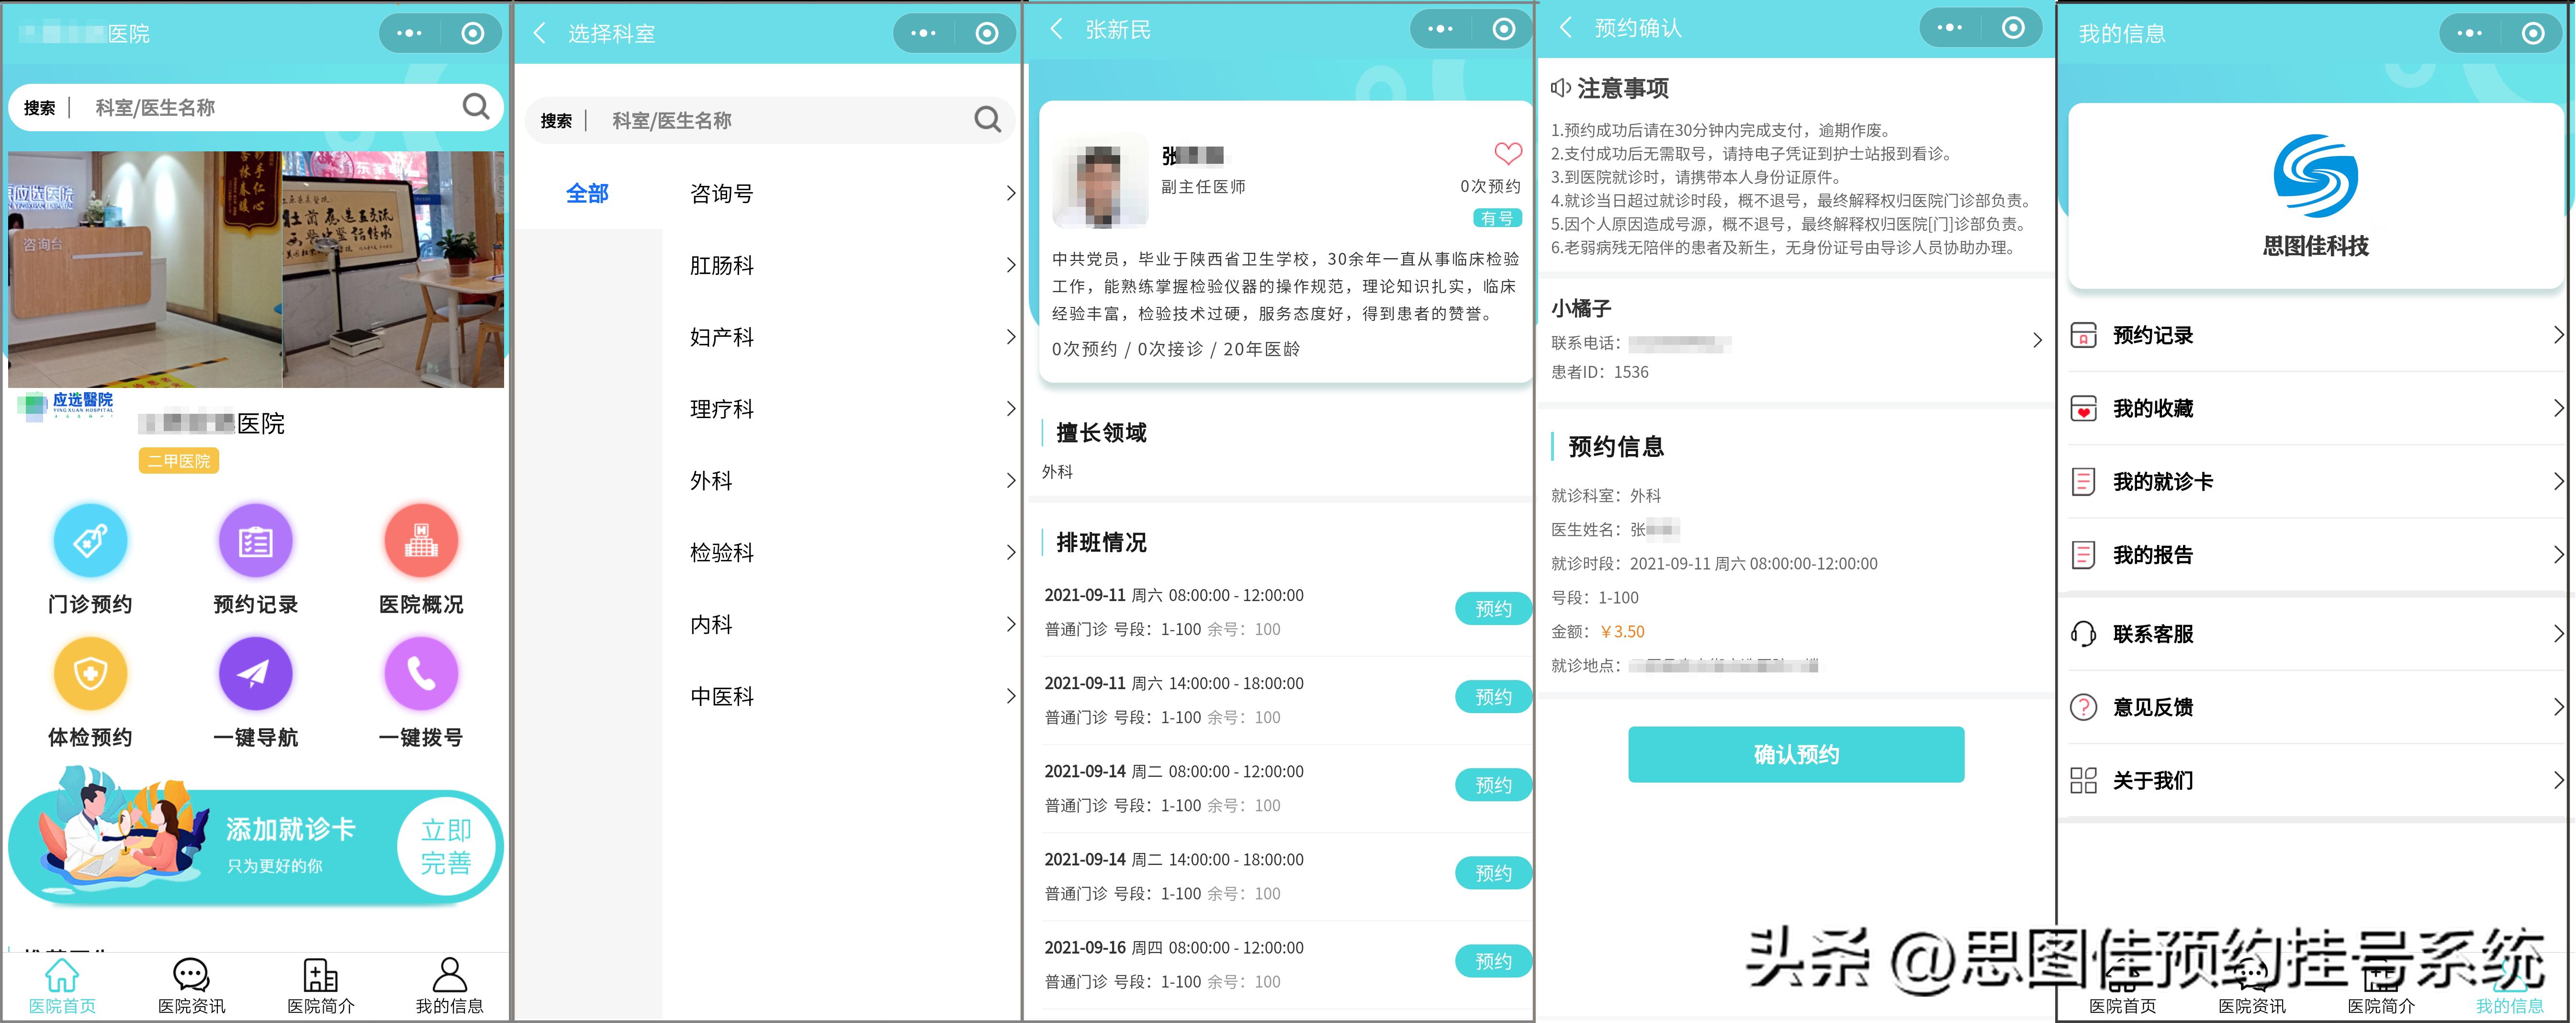Go back from 选择科室 screen

[x=540, y=33]
